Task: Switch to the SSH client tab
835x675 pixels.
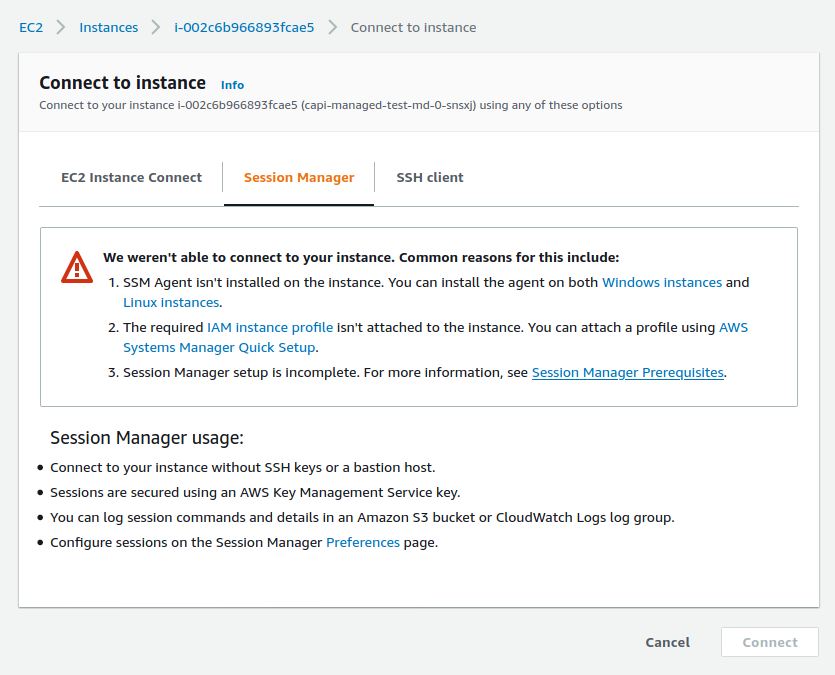Action: point(430,178)
